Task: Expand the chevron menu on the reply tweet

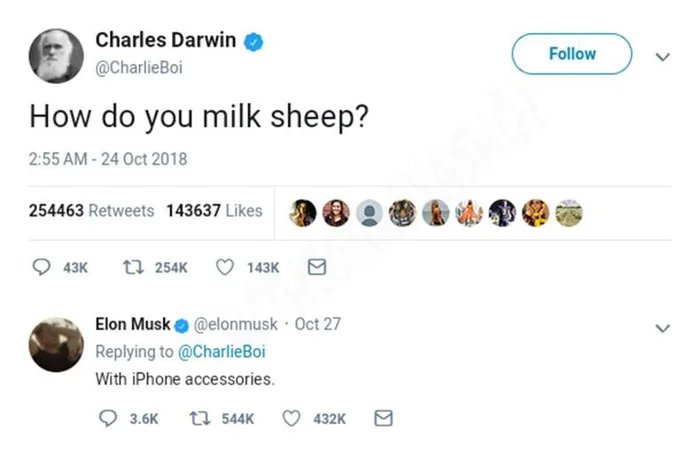Action: coord(661,327)
